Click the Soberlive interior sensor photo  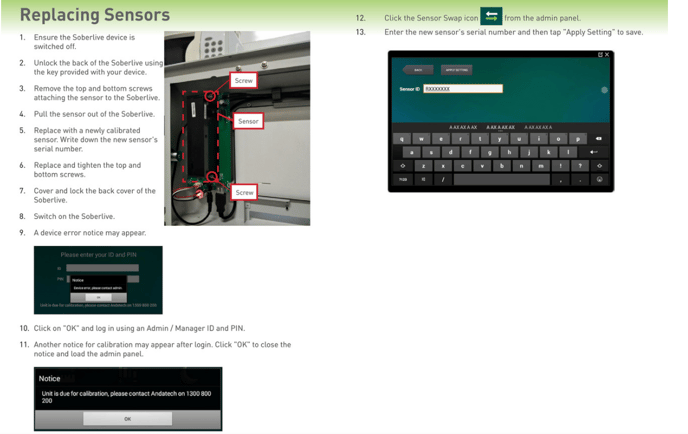(x=237, y=128)
